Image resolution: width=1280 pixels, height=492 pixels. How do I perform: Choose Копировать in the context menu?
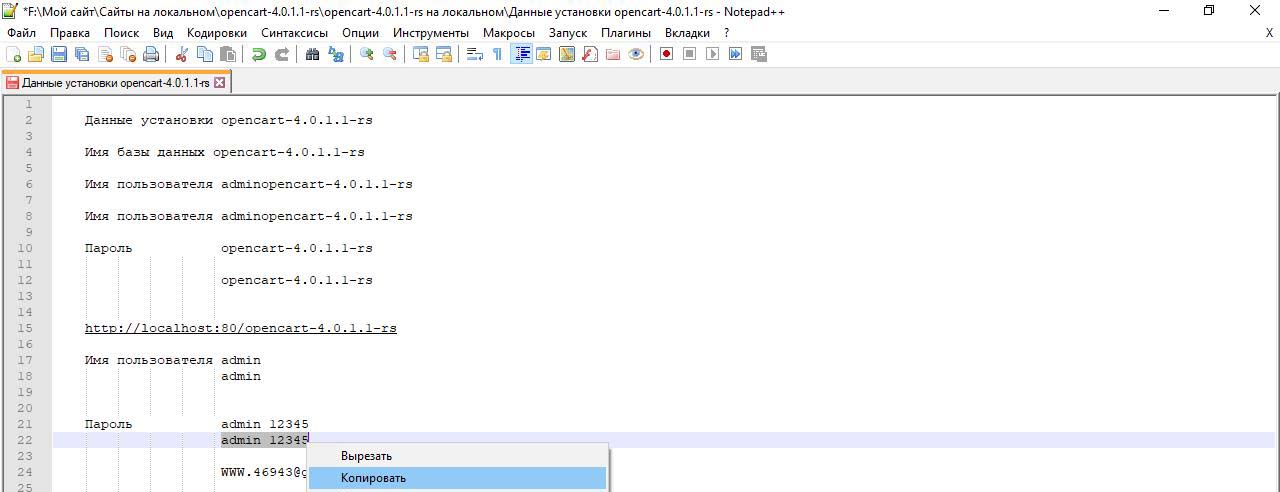point(373,478)
